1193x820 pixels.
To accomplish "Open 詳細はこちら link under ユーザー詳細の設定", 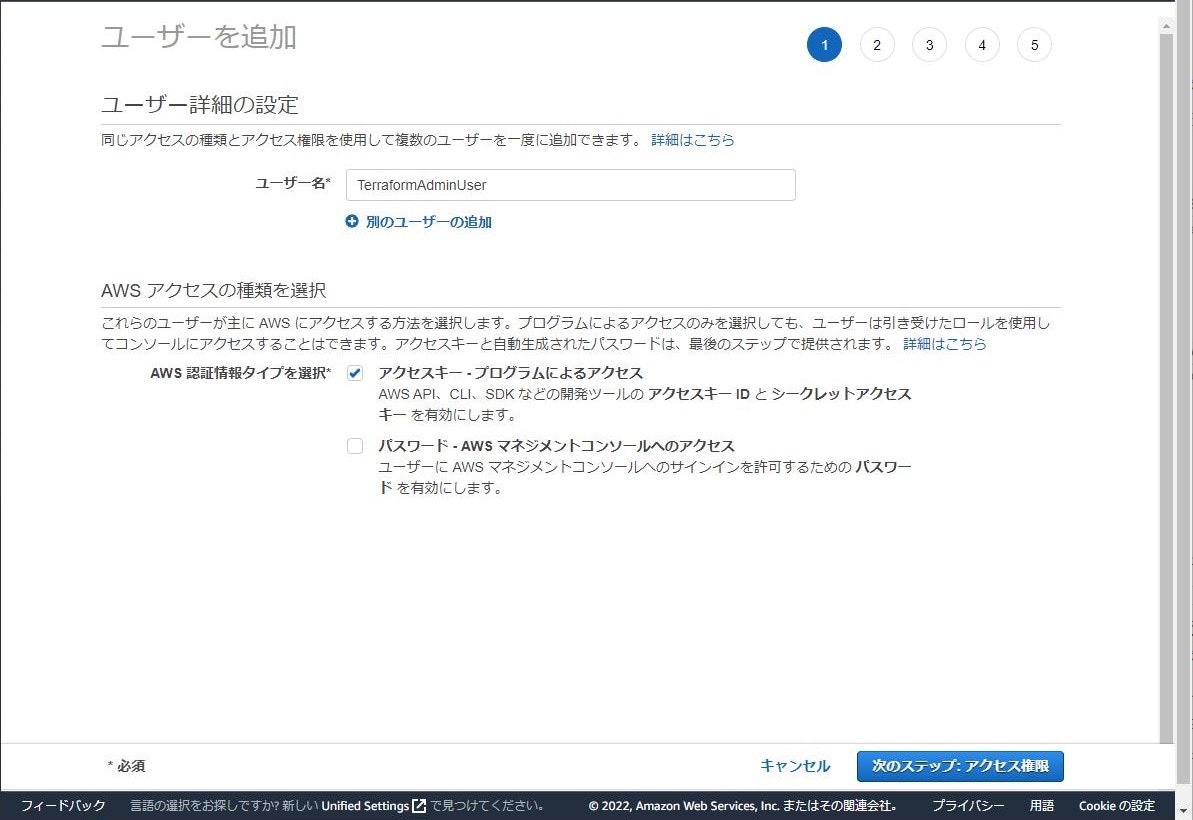I will 692,140.
